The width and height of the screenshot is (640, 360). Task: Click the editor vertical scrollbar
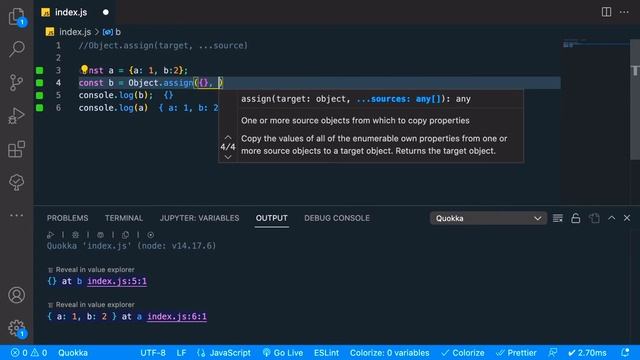point(635,100)
